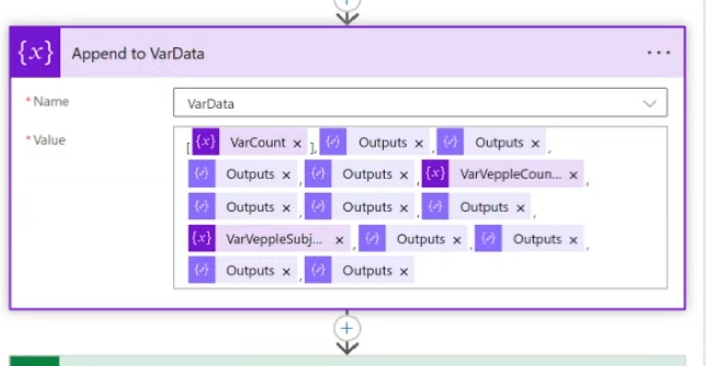
Task: Select the Outputs token right after VarVeppleSubj...
Action: click(x=413, y=239)
